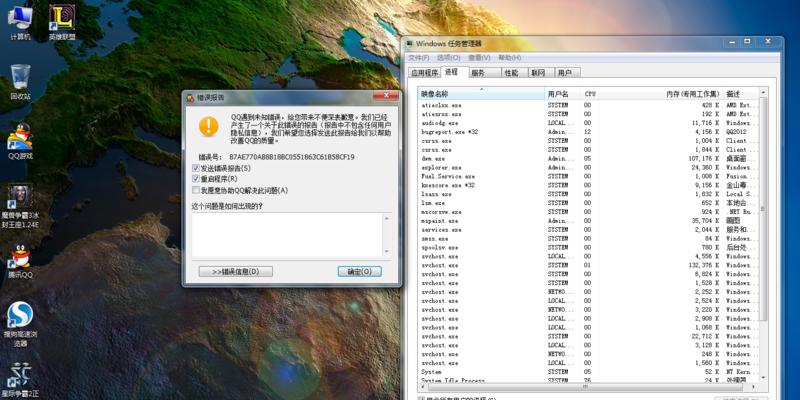Click the orange warning icon in the dialog
The image size is (800, 400).
point(209,126)
